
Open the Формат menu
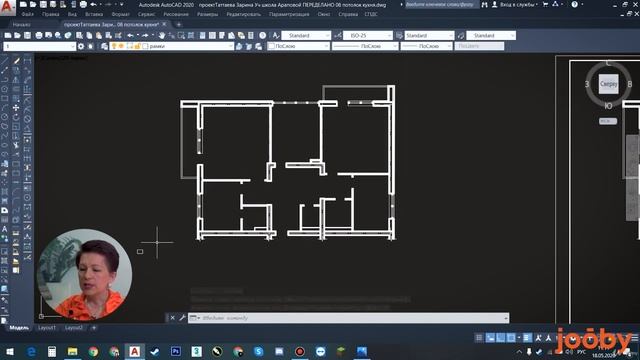click(x=120, y=14)
